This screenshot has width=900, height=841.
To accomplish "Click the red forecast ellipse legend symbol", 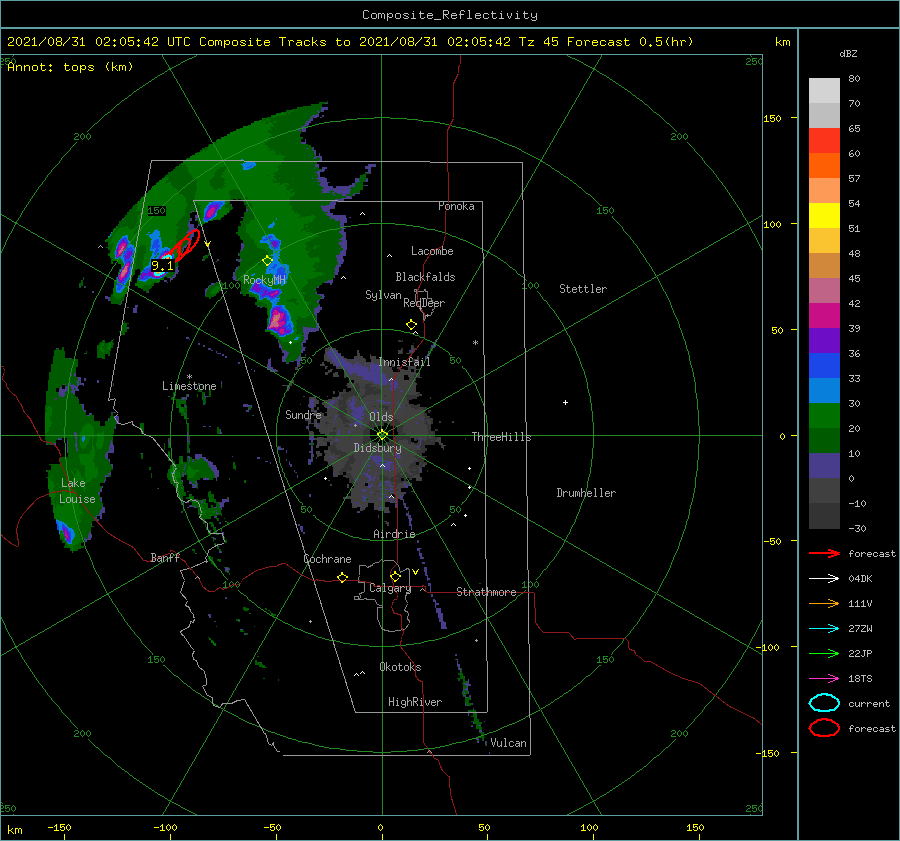I will [824, 728].
